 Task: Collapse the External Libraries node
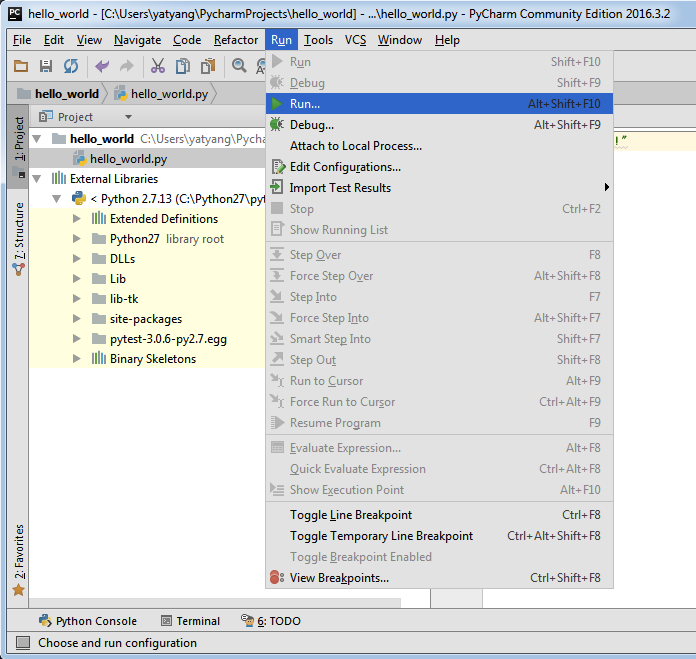(x=37, y=179)
